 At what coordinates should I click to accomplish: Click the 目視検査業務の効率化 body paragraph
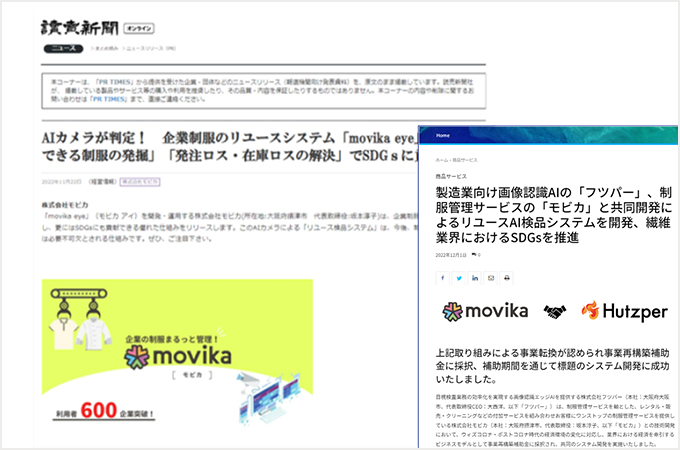coord(555,421)
